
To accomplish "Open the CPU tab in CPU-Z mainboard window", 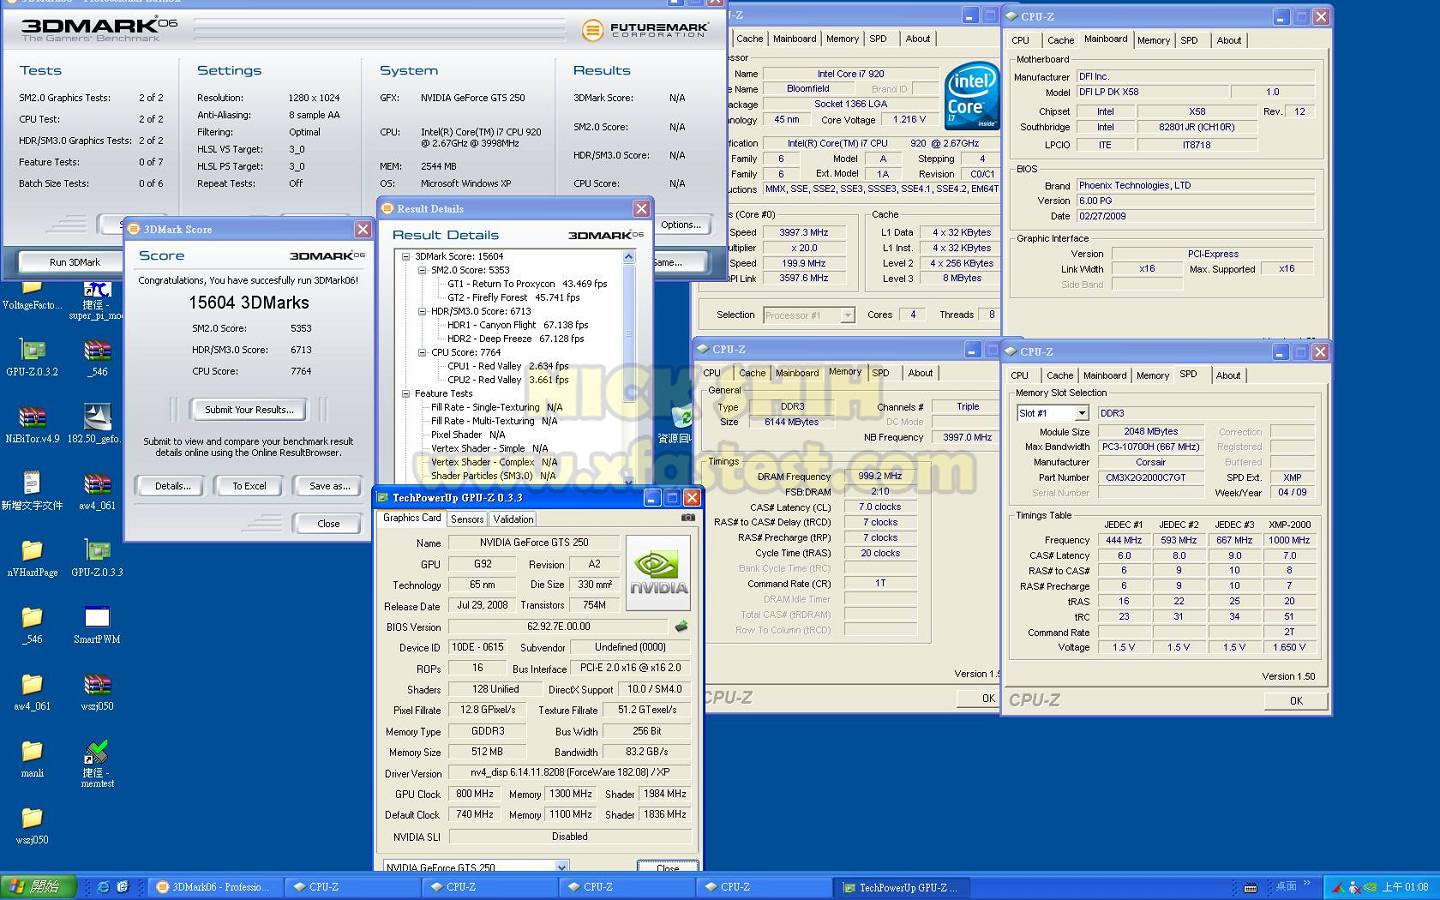I will pyautogui.click(x=1020, y=41).
